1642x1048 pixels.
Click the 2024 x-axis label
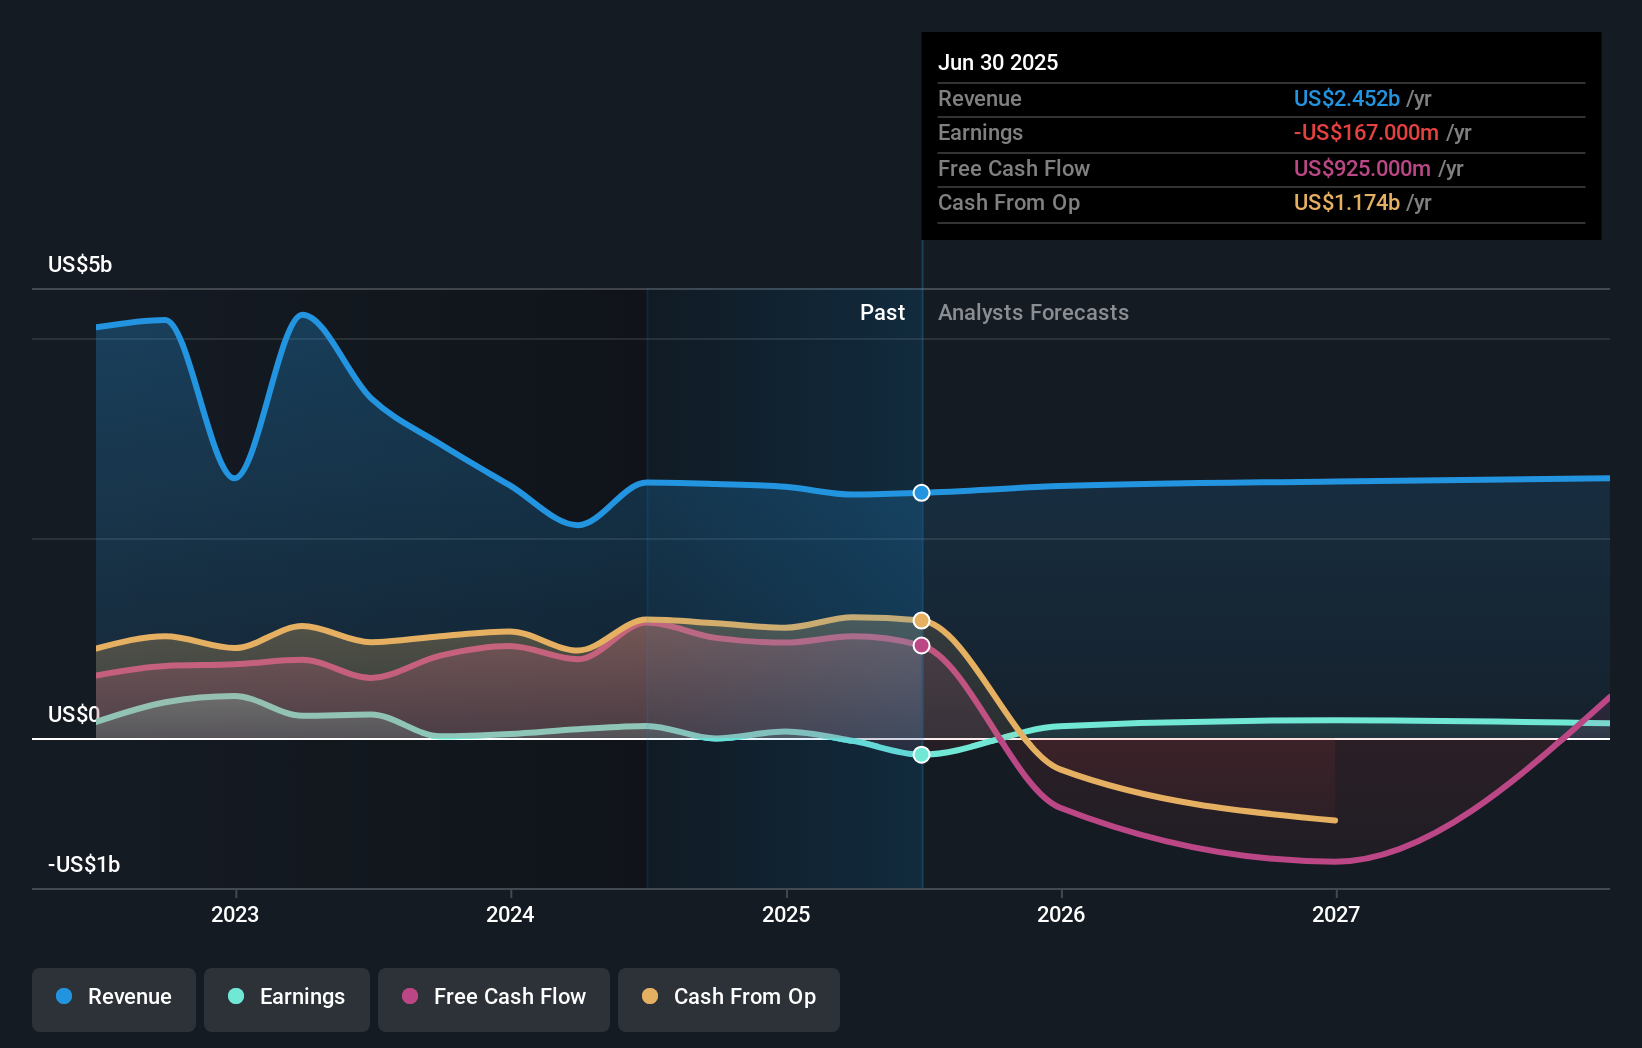[x=510, y=914]
